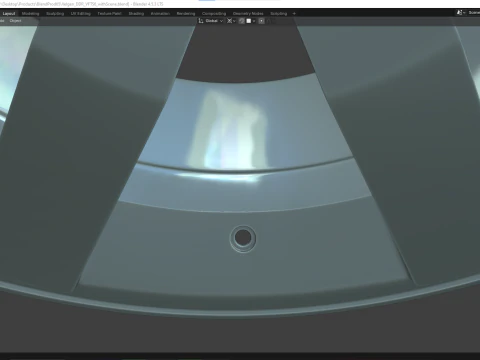Screen dimensions: 480x360
Task: Open the transform pivot point selector
Action: 231,21
